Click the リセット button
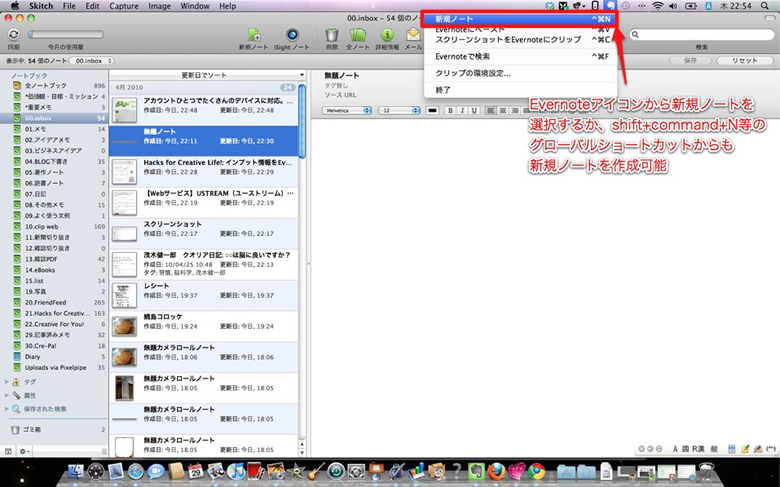The image size is (780, 487). [x=745, y=61]
